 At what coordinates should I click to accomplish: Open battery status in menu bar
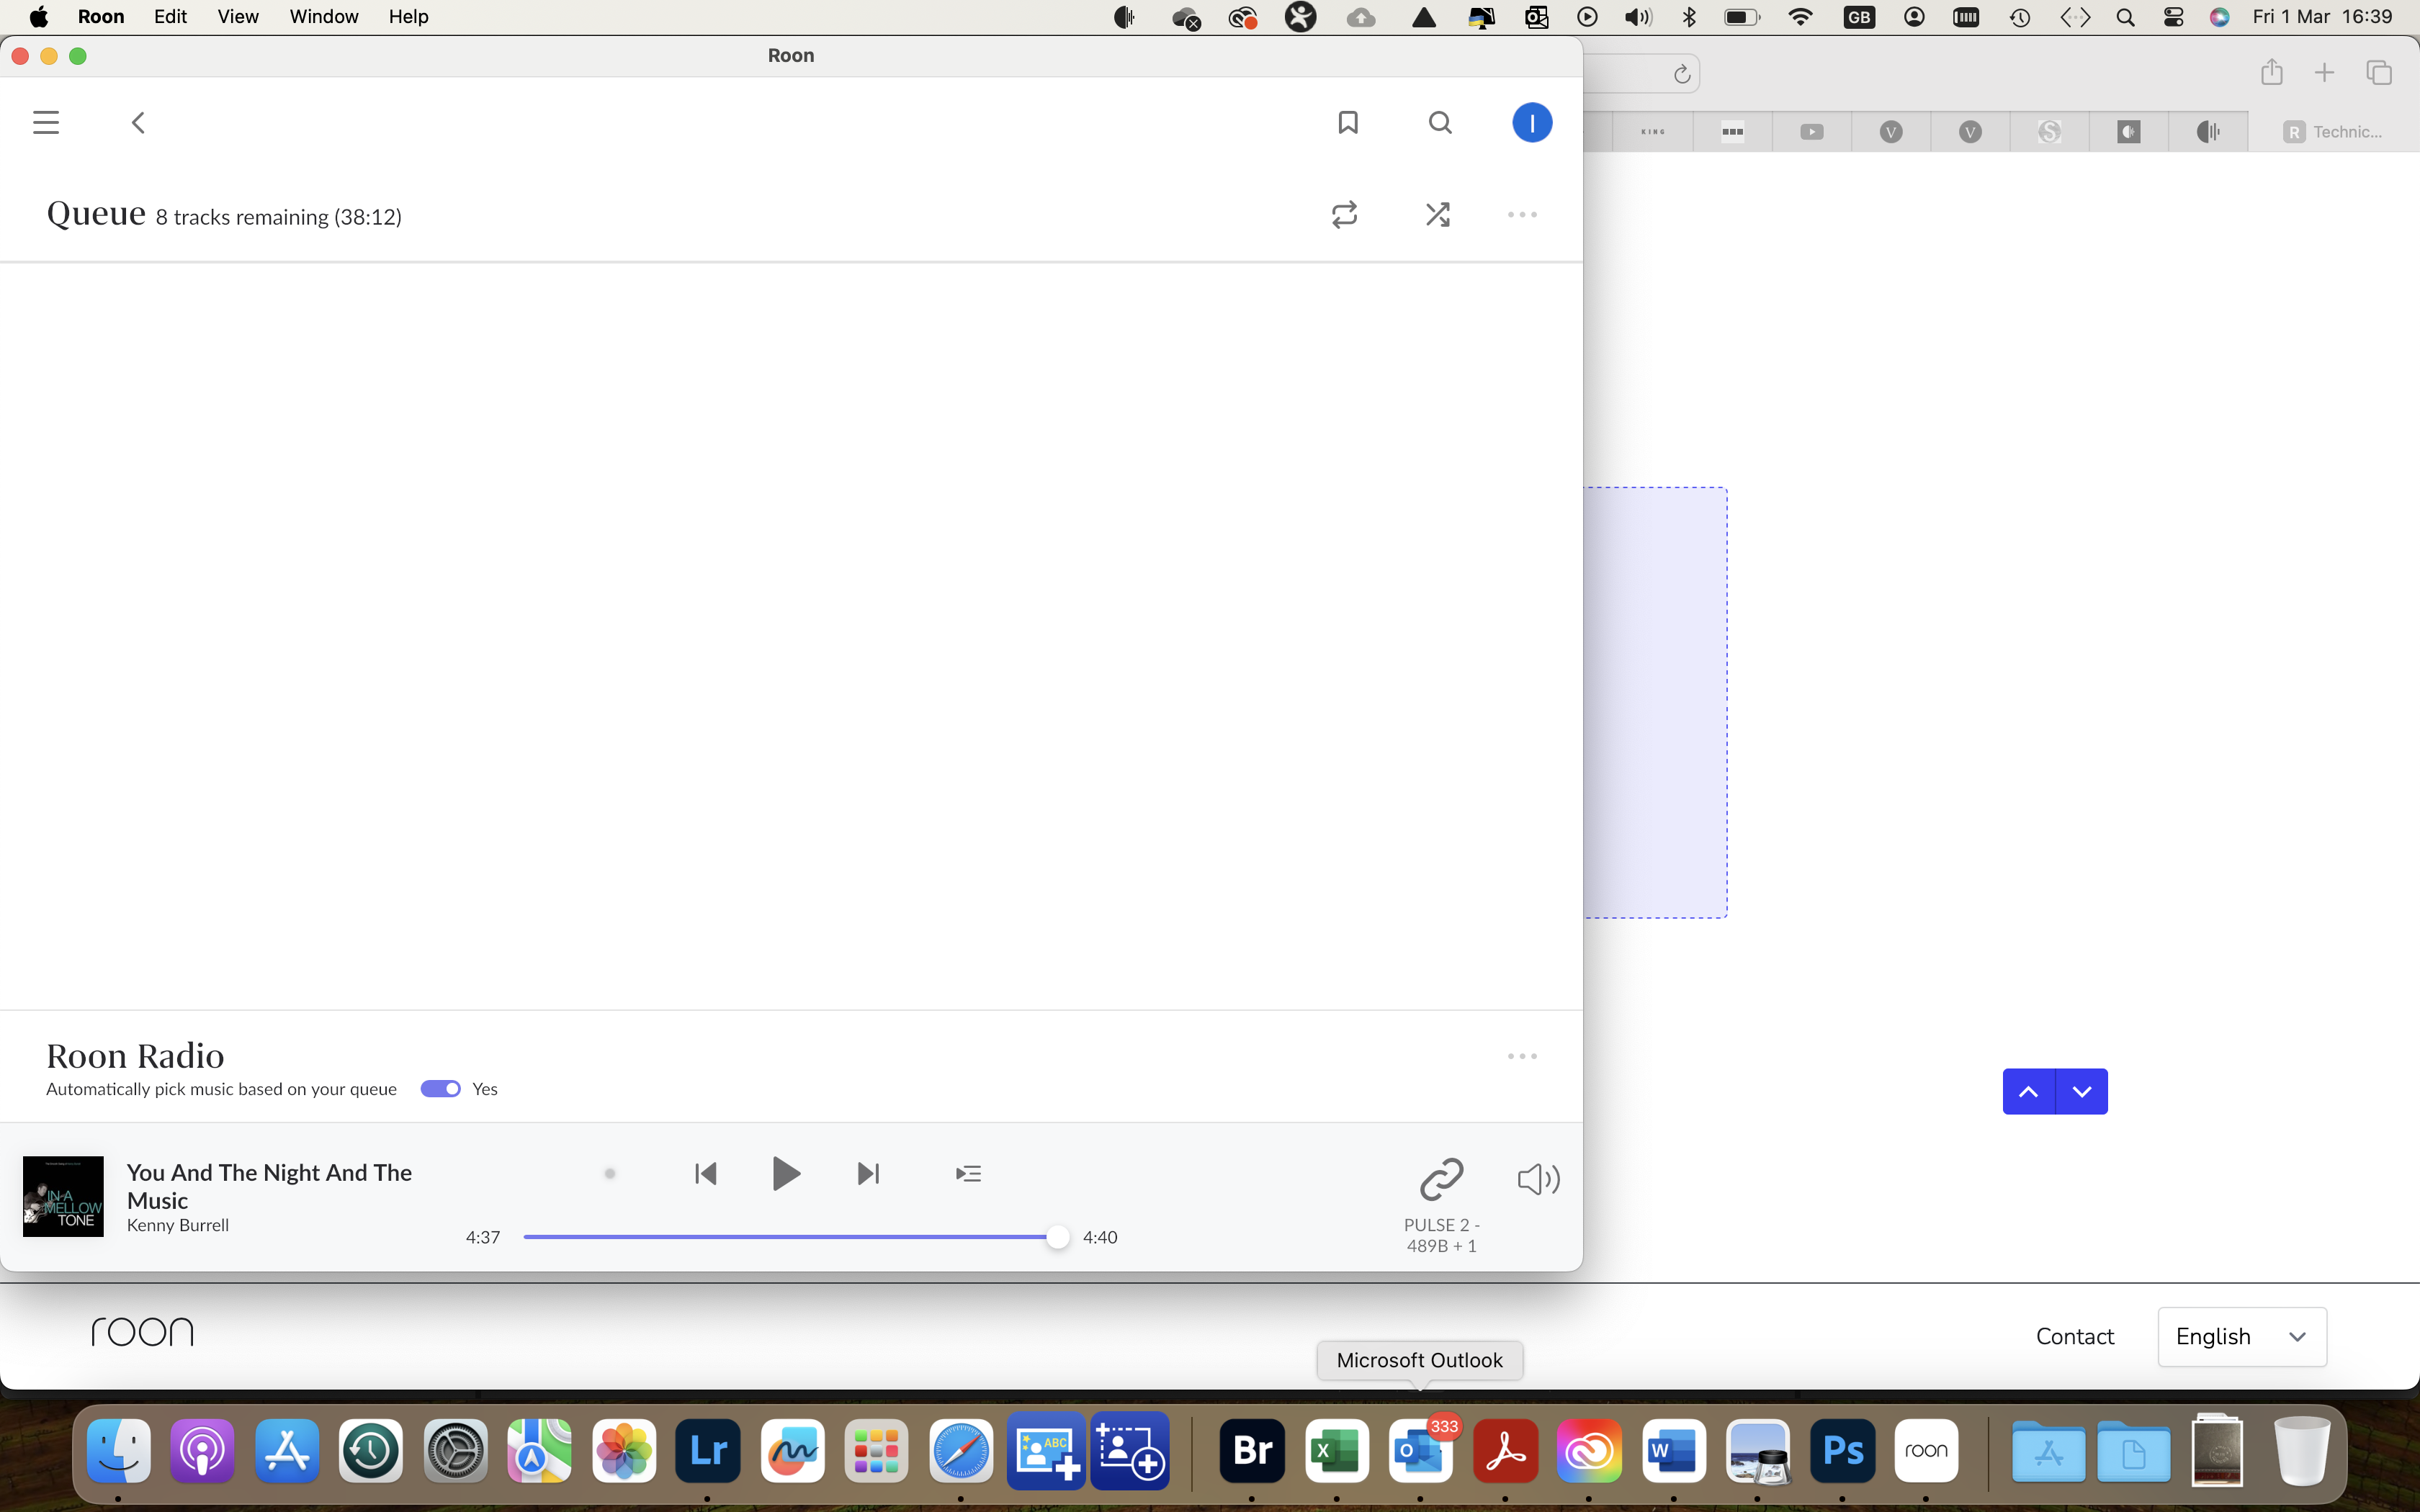pos(1743,17)
